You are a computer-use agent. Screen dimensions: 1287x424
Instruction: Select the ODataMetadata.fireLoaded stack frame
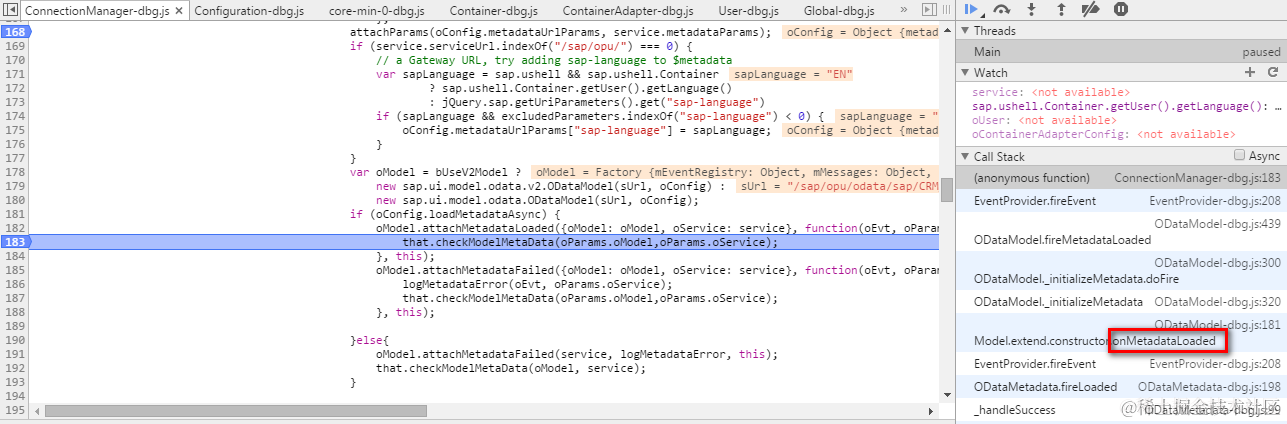pyautogui.click(x=1121, y=387)
